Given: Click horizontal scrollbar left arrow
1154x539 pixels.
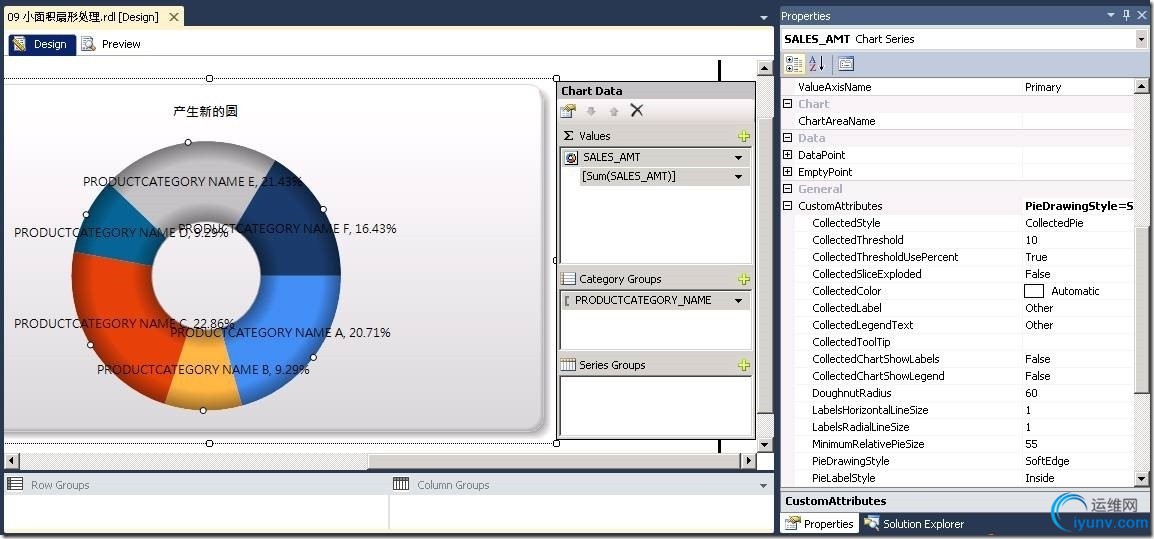Looking at the screenshot, I should click(x=11, y=461).
